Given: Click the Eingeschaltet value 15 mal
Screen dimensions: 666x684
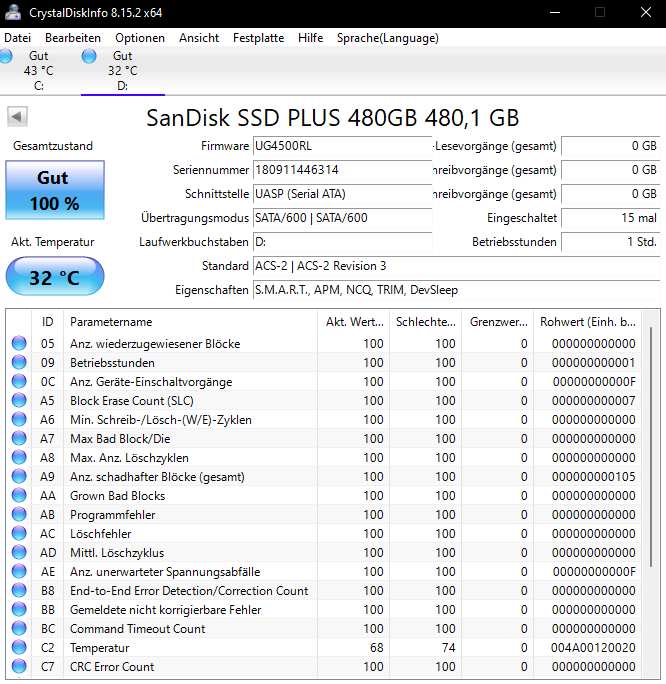Looking at the screenshot, I should [611, 218].
